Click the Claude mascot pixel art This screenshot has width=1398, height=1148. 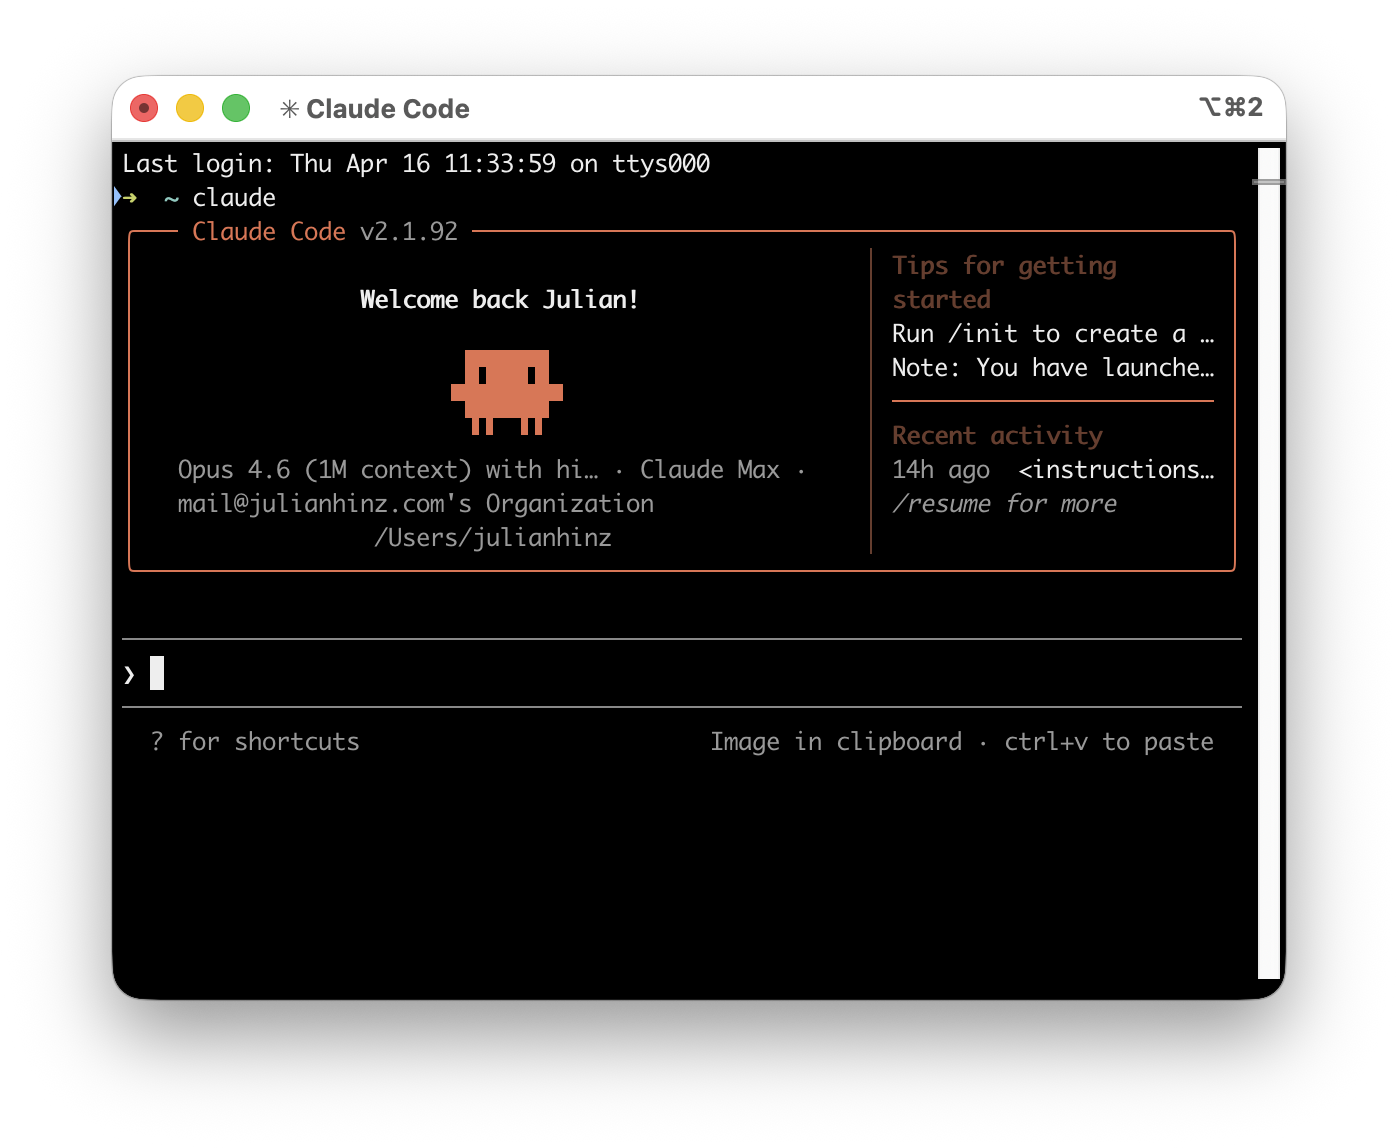(507, 392)
